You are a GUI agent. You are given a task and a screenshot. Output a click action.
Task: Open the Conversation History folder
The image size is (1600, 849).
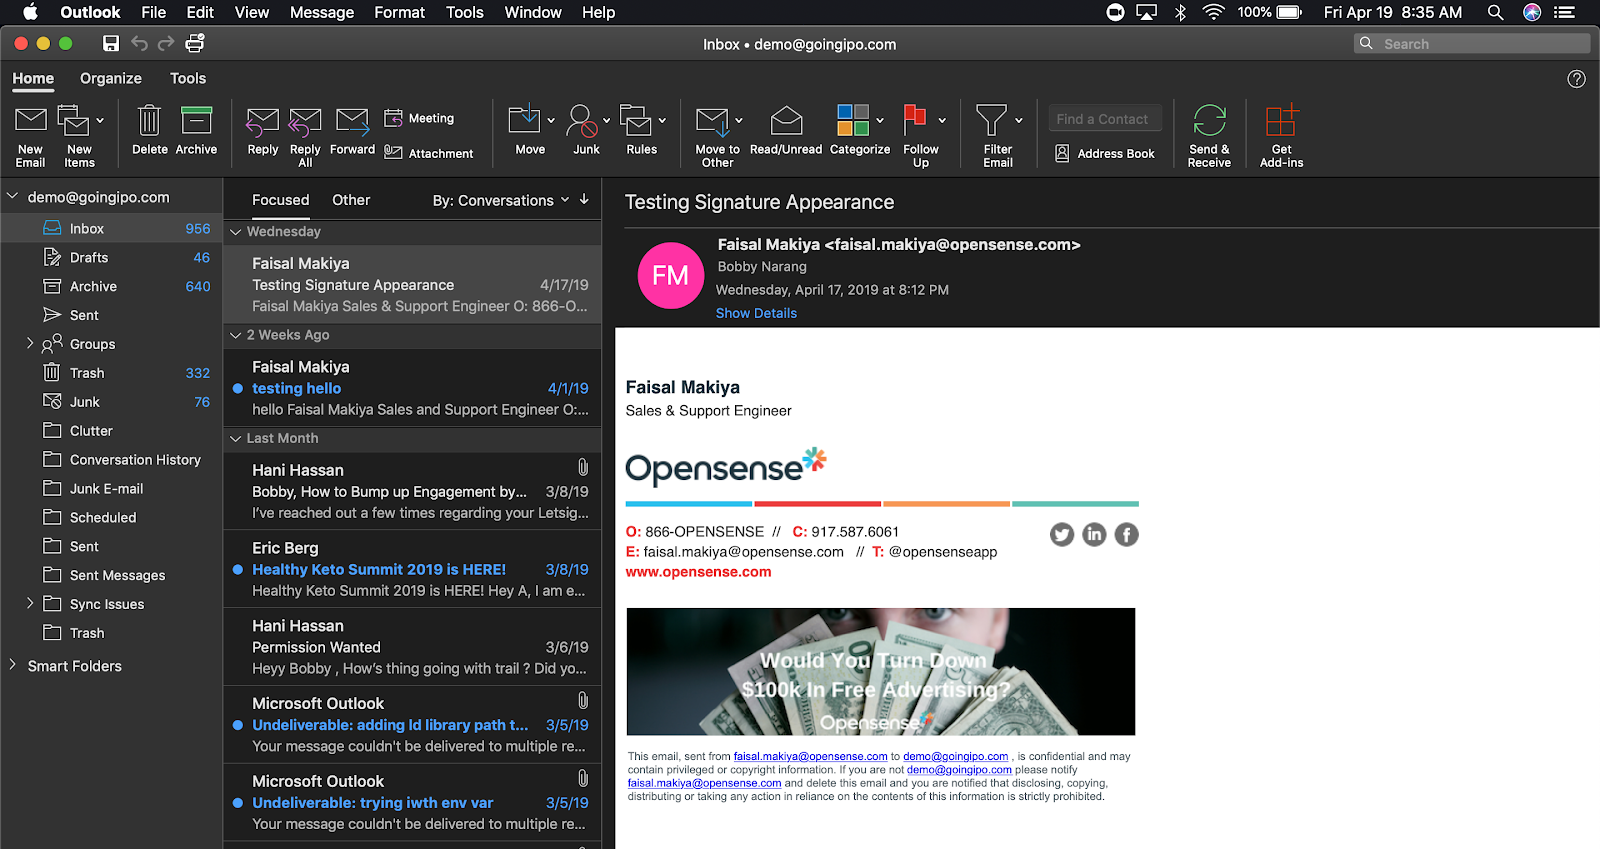(111, 460)
